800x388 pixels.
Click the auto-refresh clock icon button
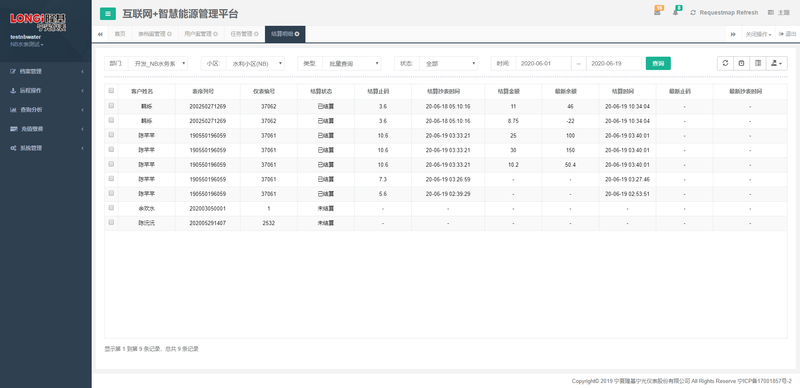click(x=741, y=63)
